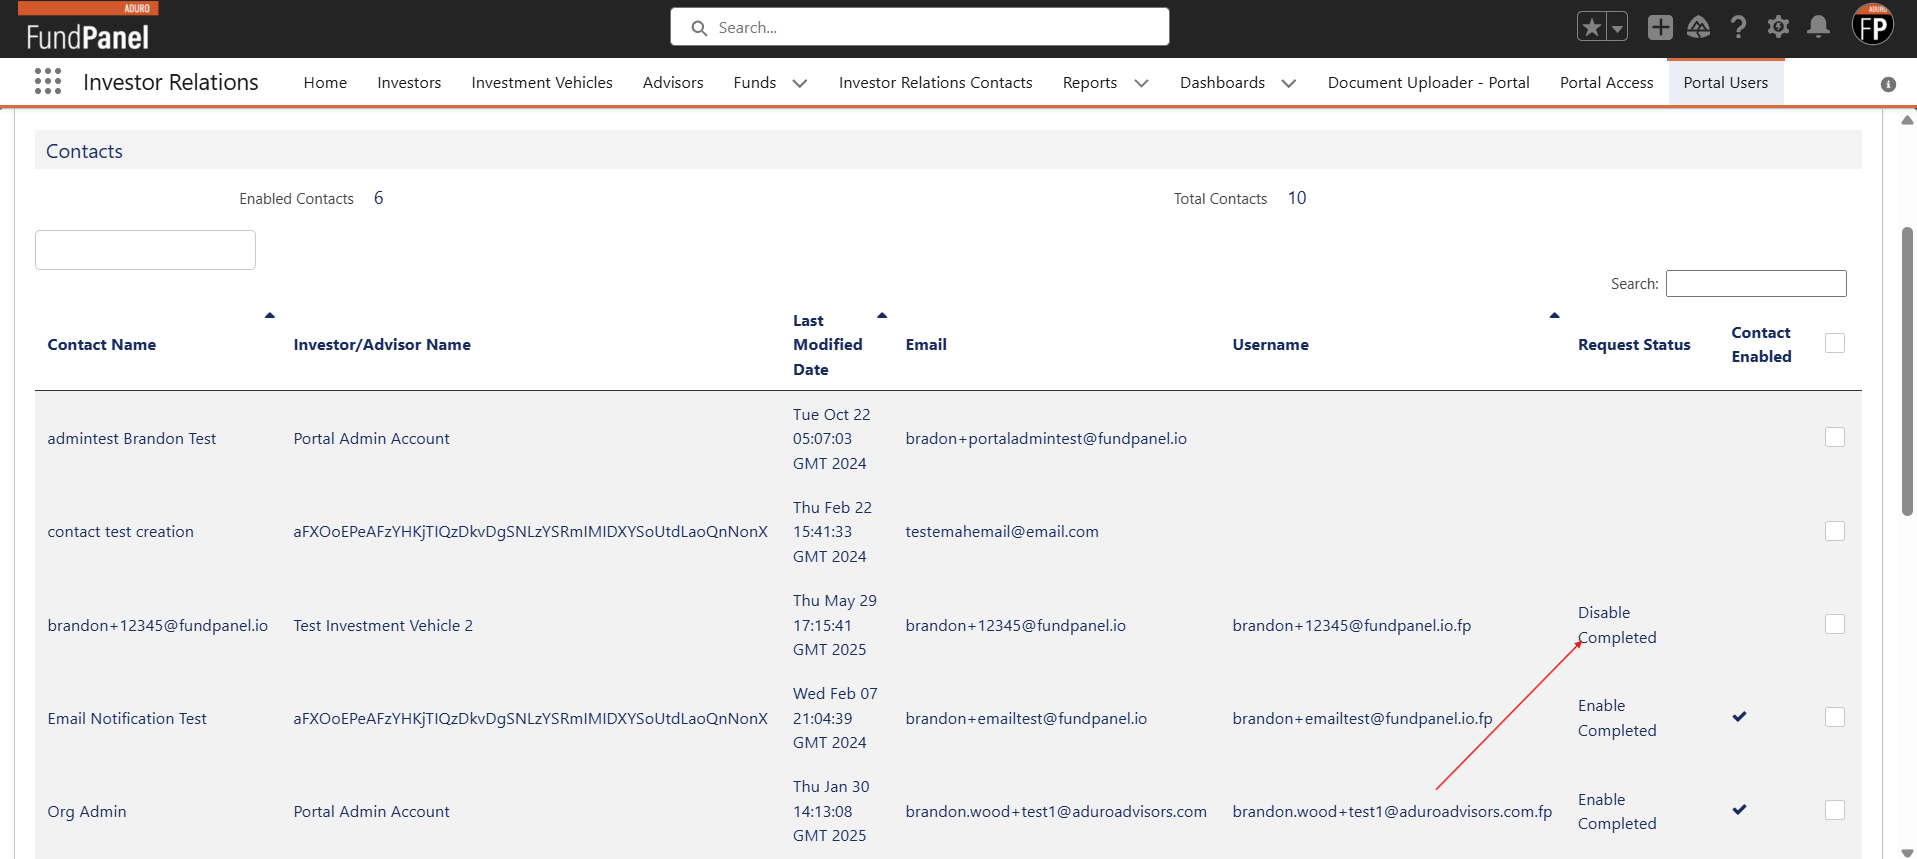
Task: Click the Disable Completed status text
Action: click(x=1617, y=625)
